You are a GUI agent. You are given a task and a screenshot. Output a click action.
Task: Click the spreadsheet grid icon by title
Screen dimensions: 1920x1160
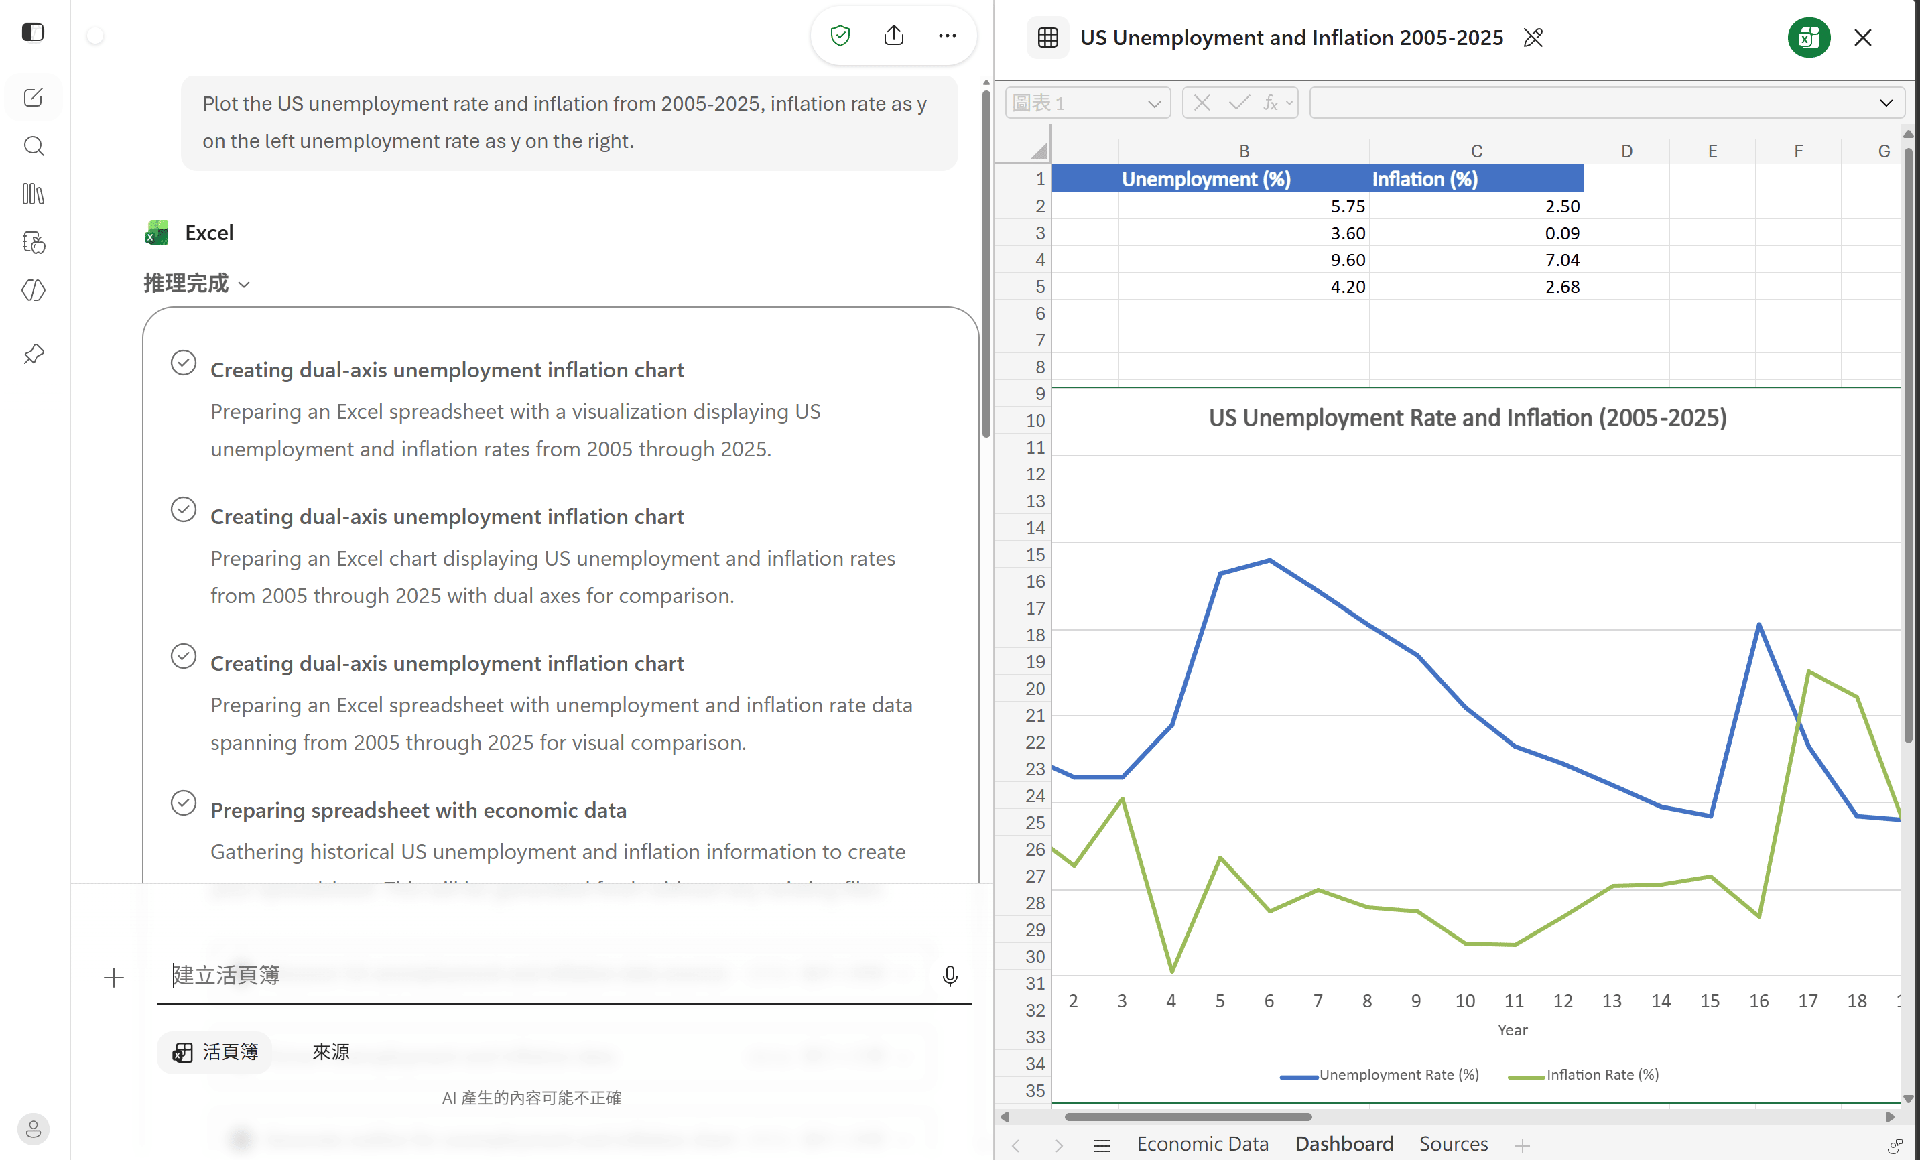1048,38
